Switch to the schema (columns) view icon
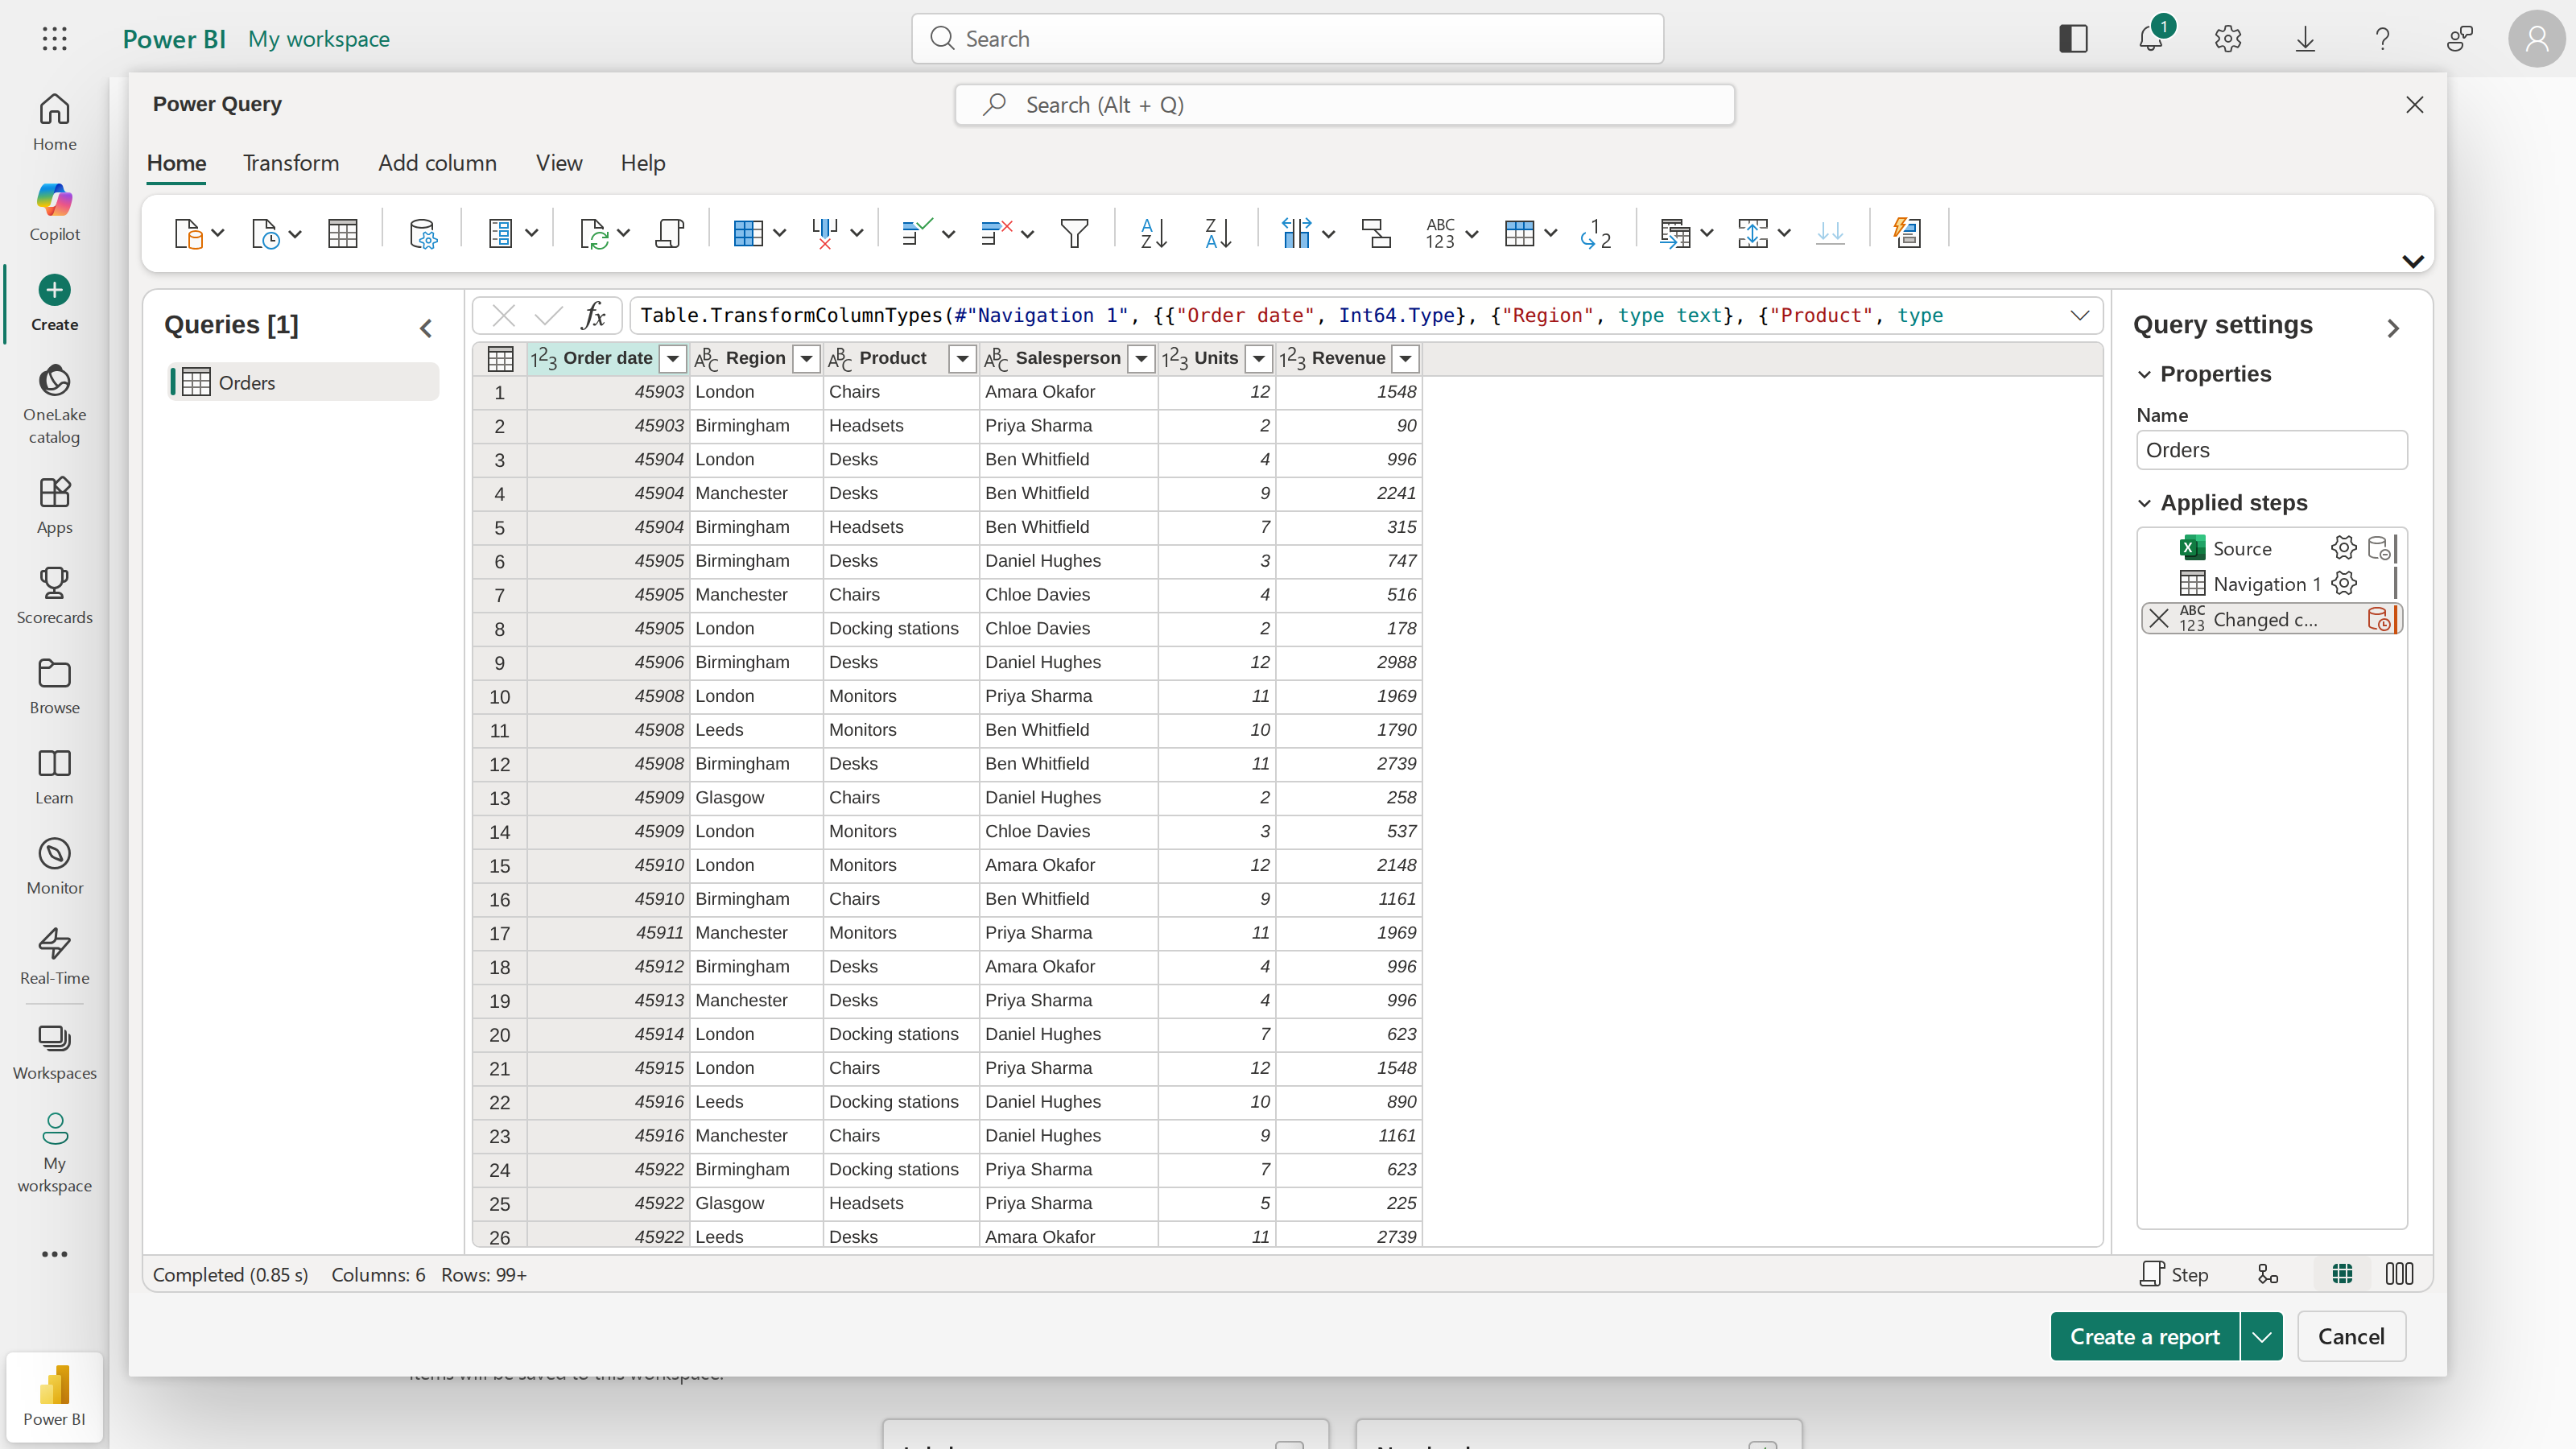The image size is (2576, 1449). [x=2399, y=1274]
